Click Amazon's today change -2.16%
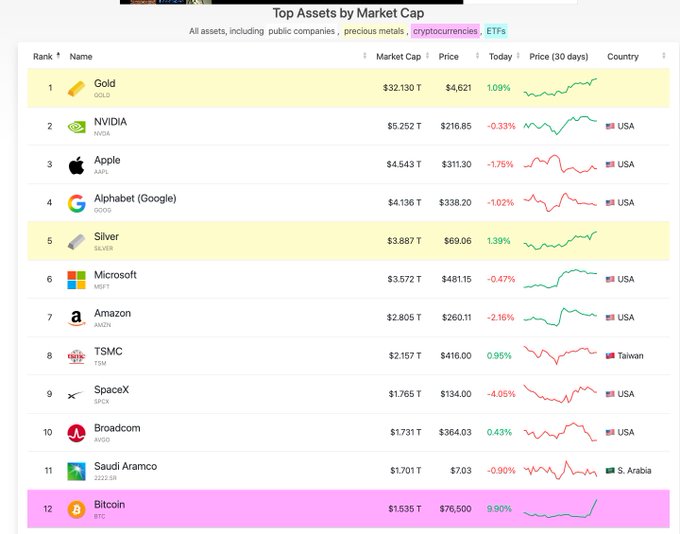The width and height of the screenshot is (680, 534). pos(500,318)
